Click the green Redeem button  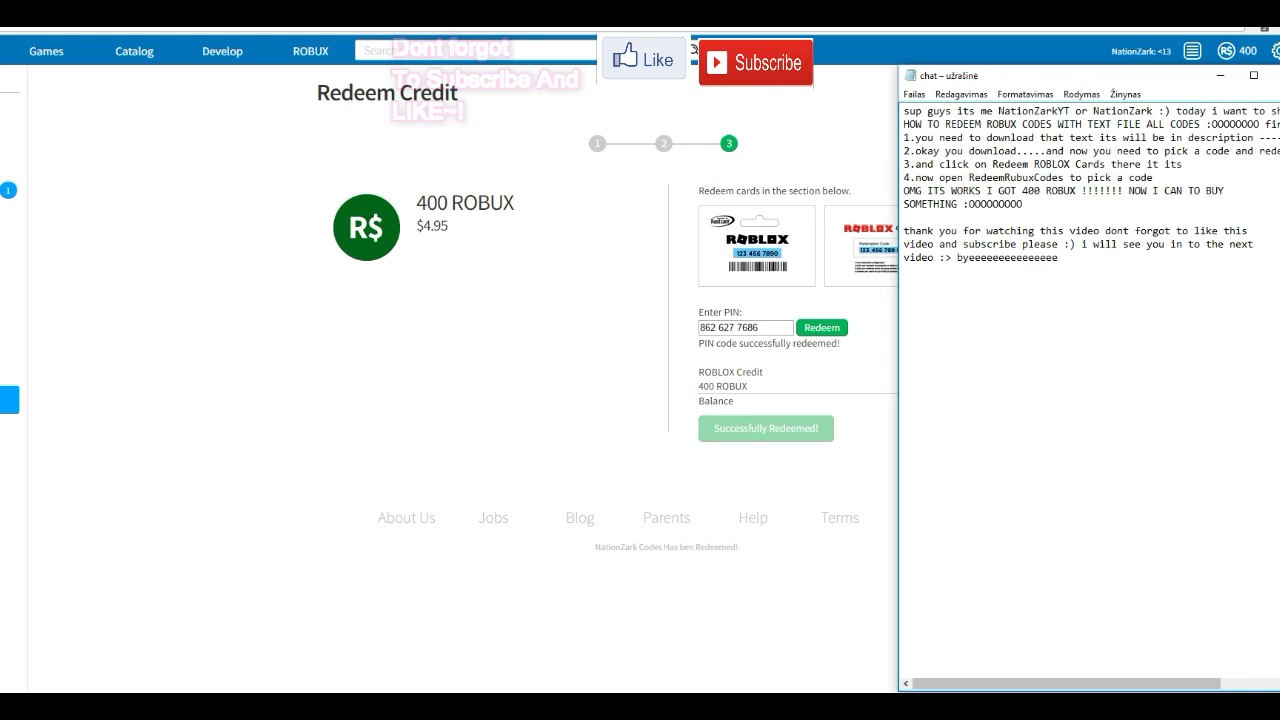tap(822, 328)
